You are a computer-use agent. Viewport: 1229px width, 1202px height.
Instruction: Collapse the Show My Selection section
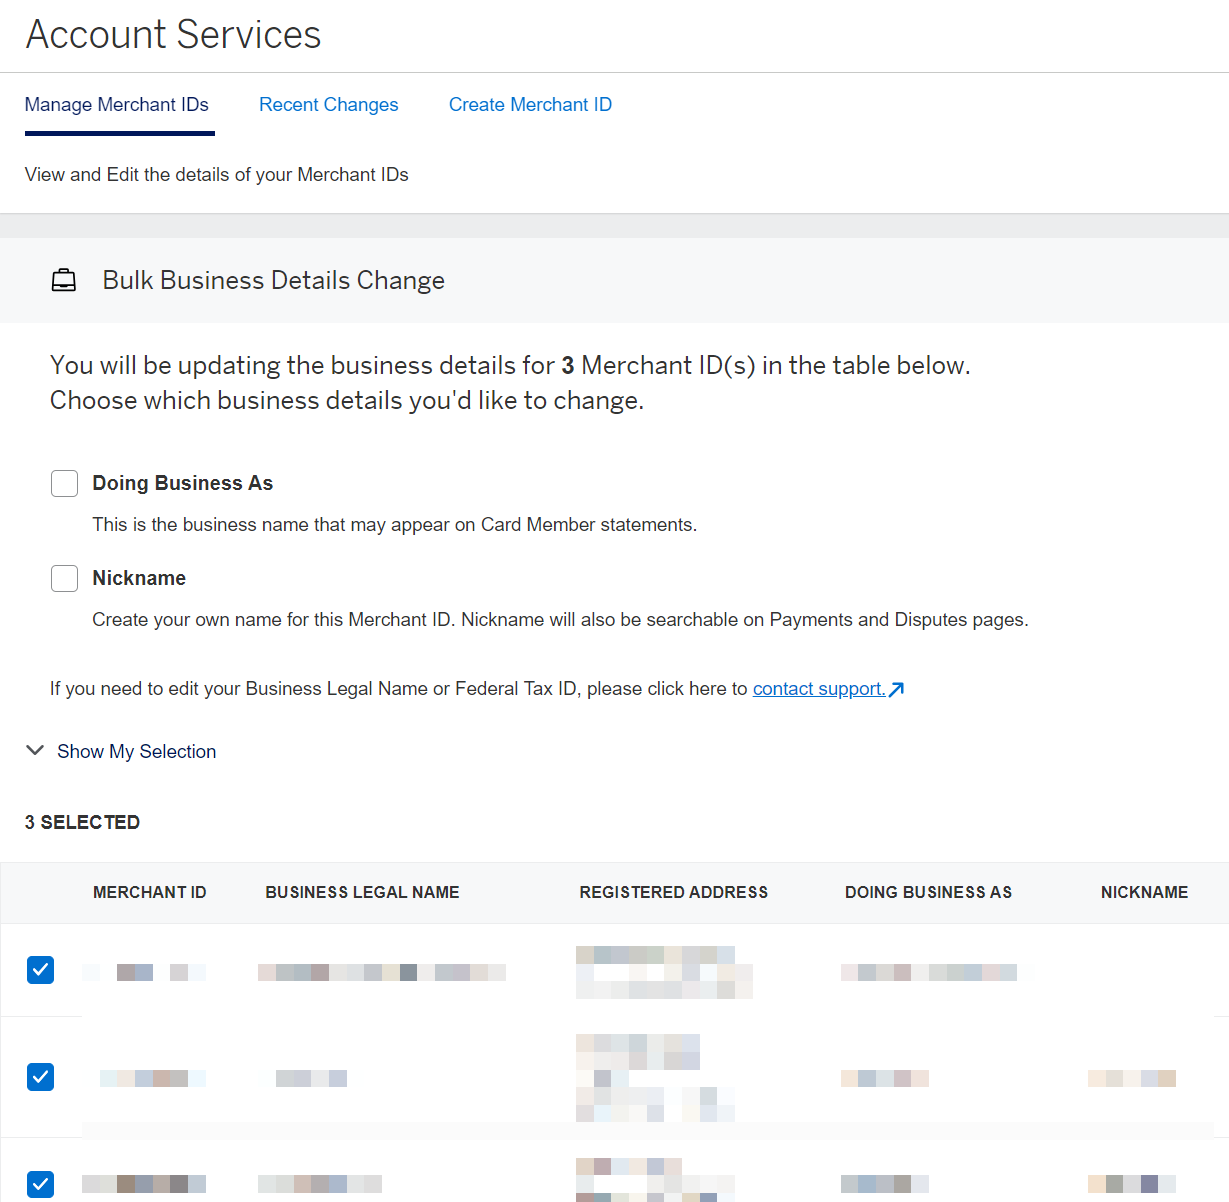tap(136, 751)
